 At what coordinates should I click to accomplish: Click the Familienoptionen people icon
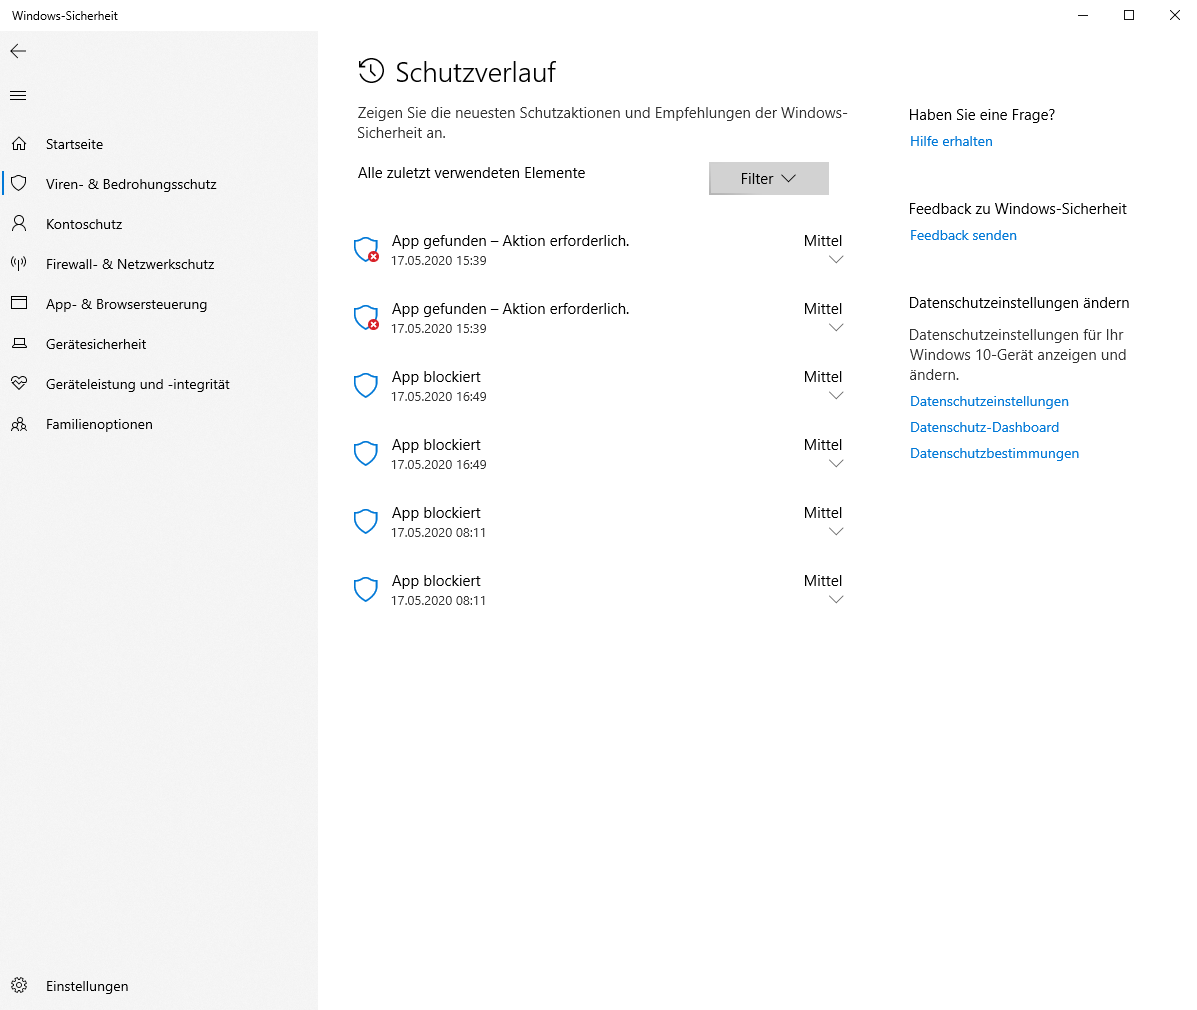(19, 424)
